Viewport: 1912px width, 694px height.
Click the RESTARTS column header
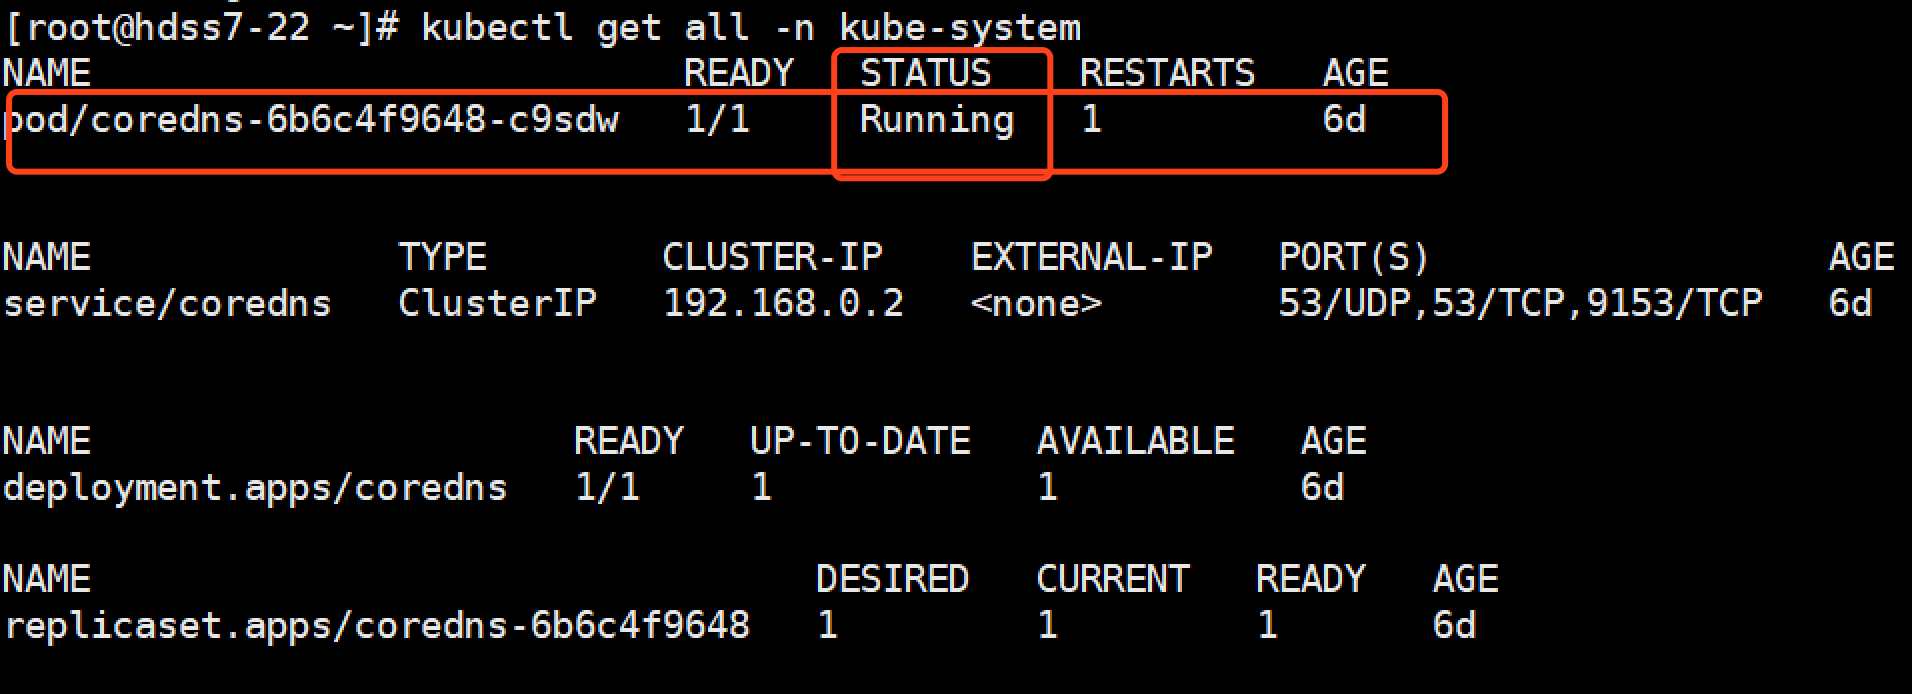[x=1166, y=73]
